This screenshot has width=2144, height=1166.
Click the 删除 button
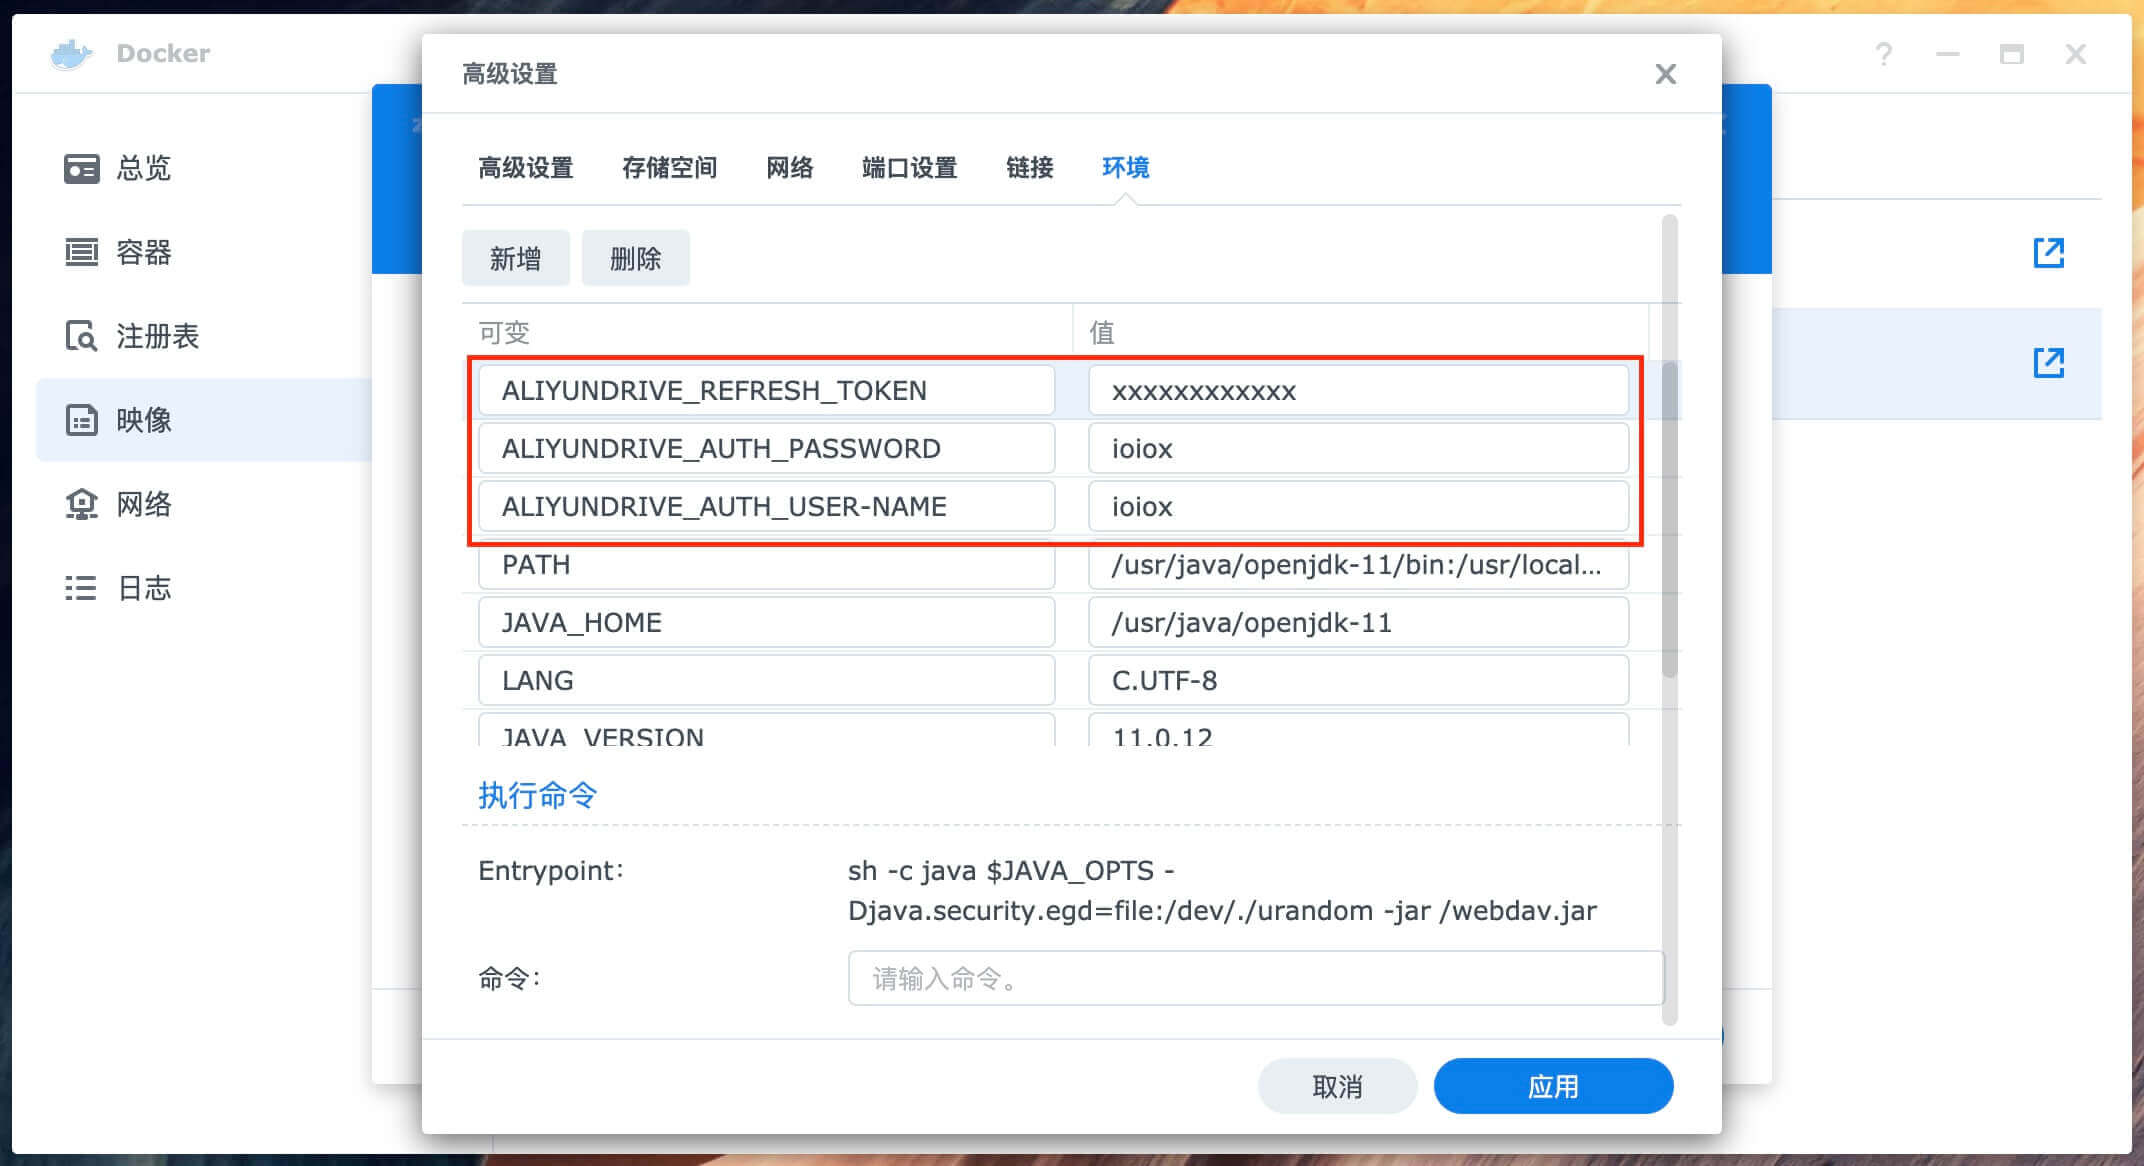(636, 258)
